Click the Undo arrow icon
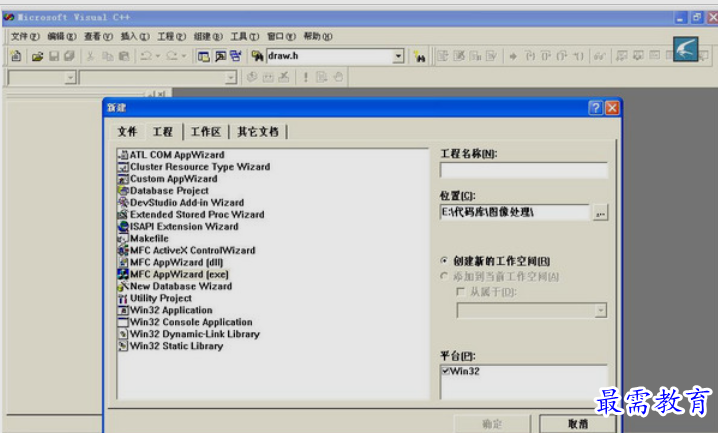The image size is (718, 433). (x=146, y=56)
